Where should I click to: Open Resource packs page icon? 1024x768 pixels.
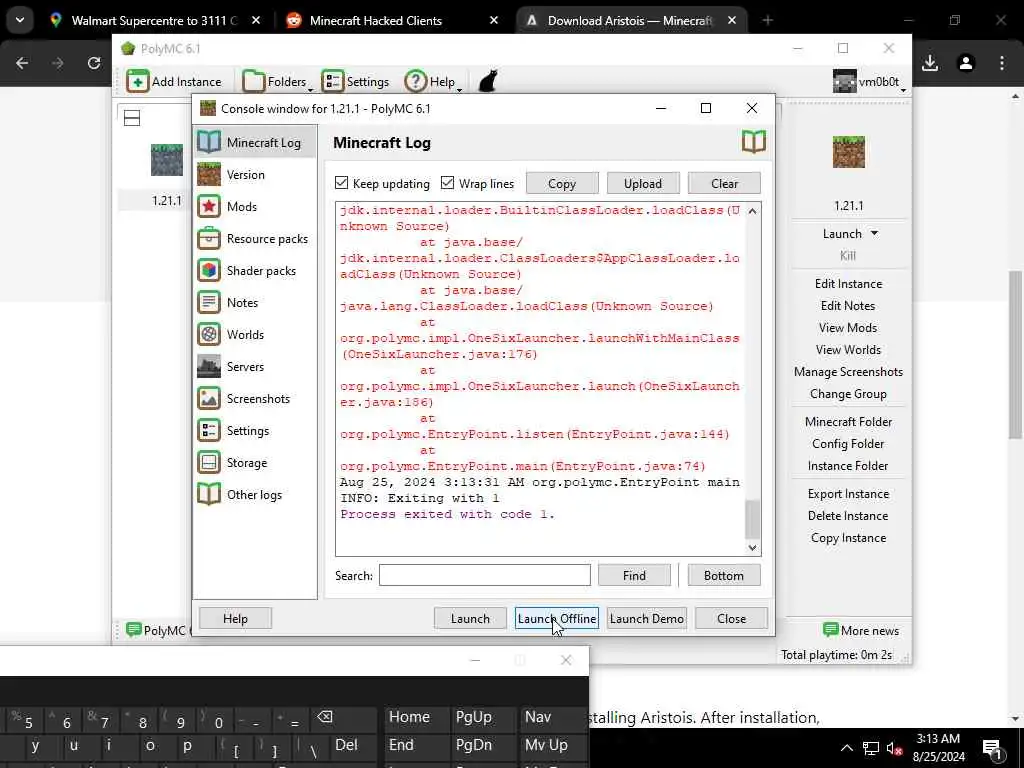coord(209,238)
